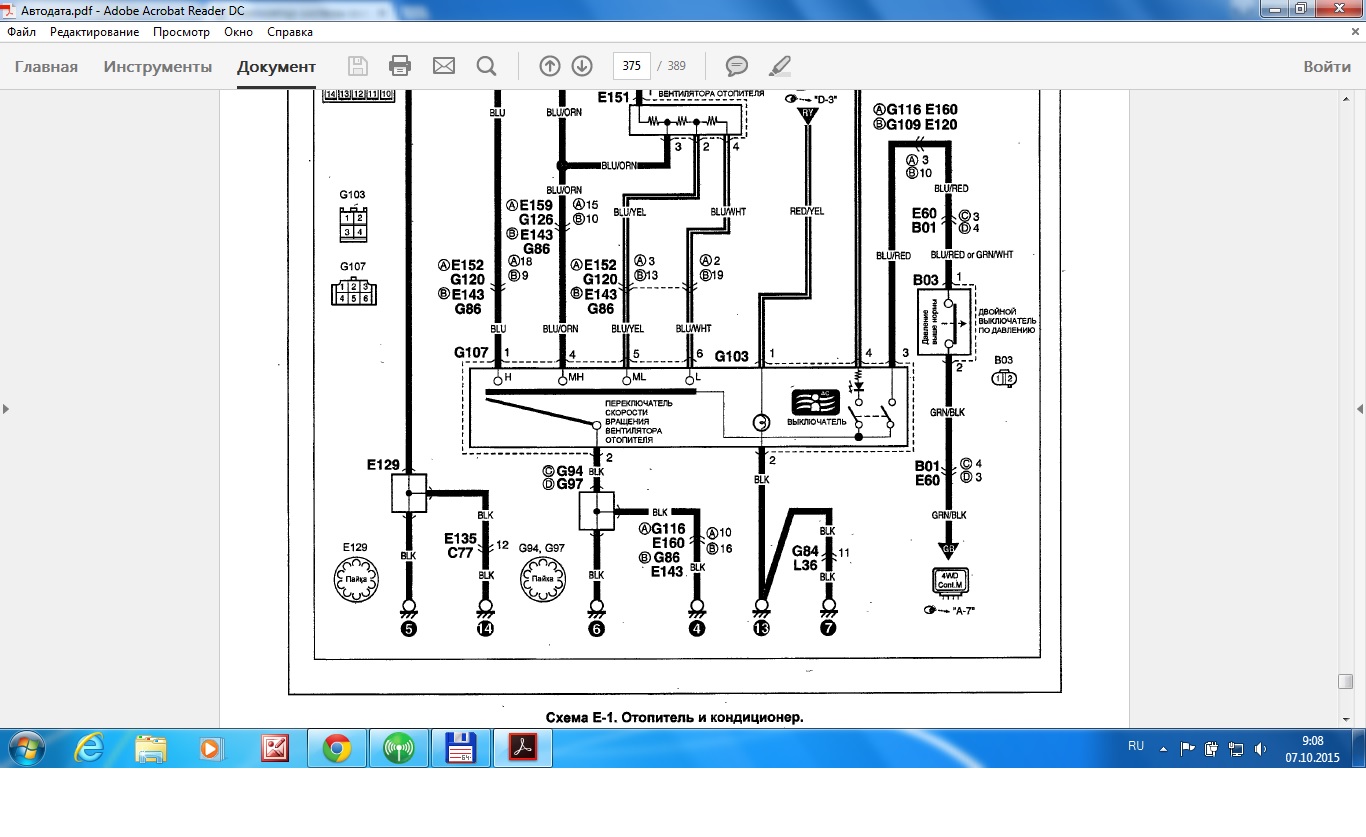1366x837 pixels.
Task: Select the highlighter pen tool
Action: (x=779, y=66)
